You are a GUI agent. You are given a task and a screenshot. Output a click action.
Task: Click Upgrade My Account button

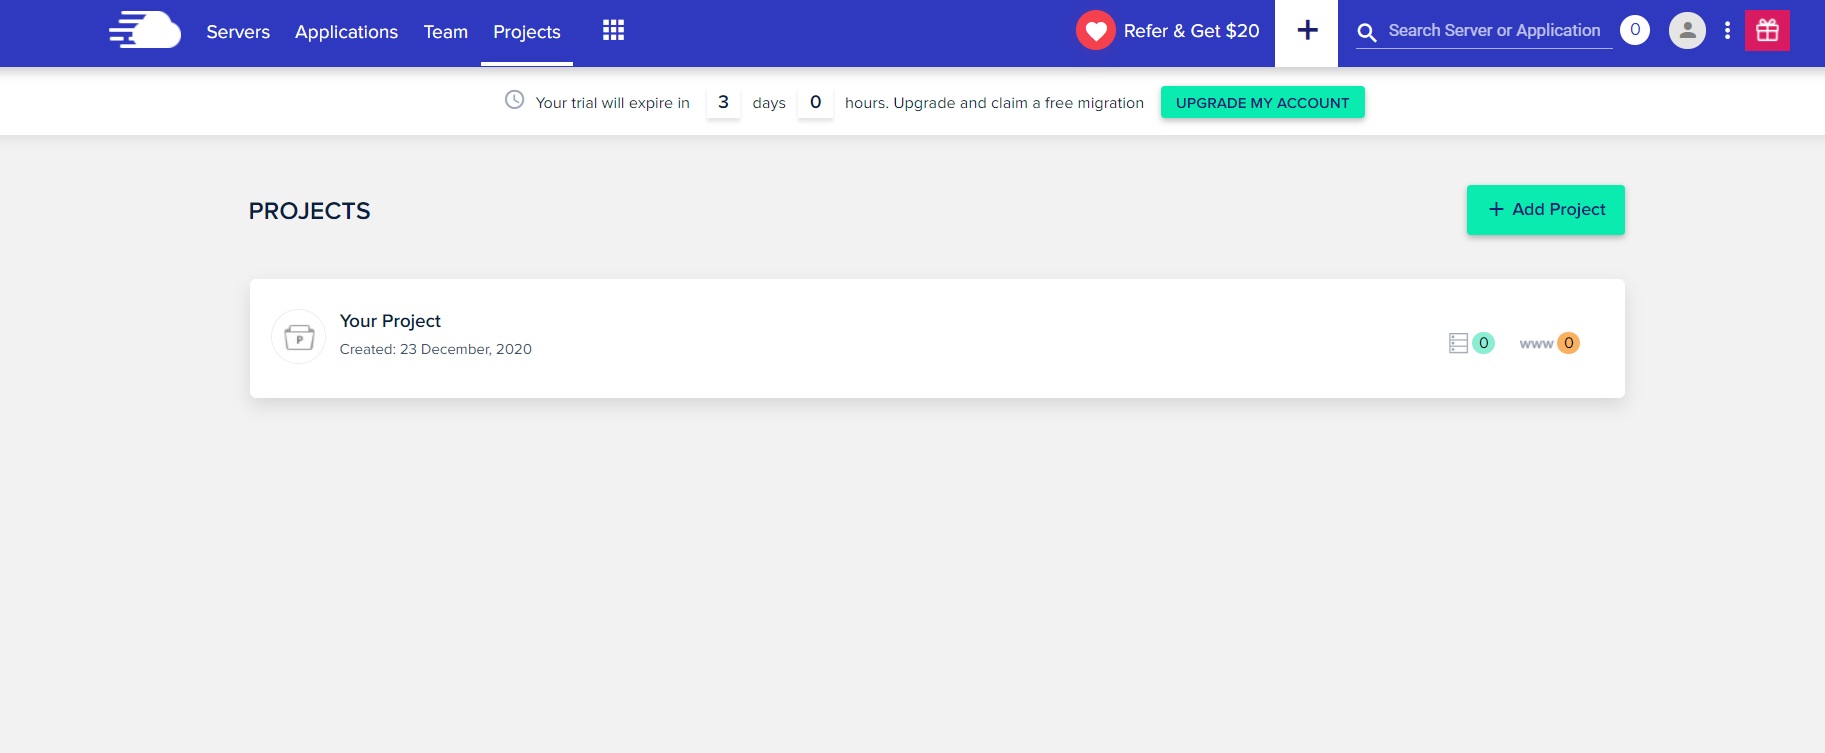coord(1262,102)
